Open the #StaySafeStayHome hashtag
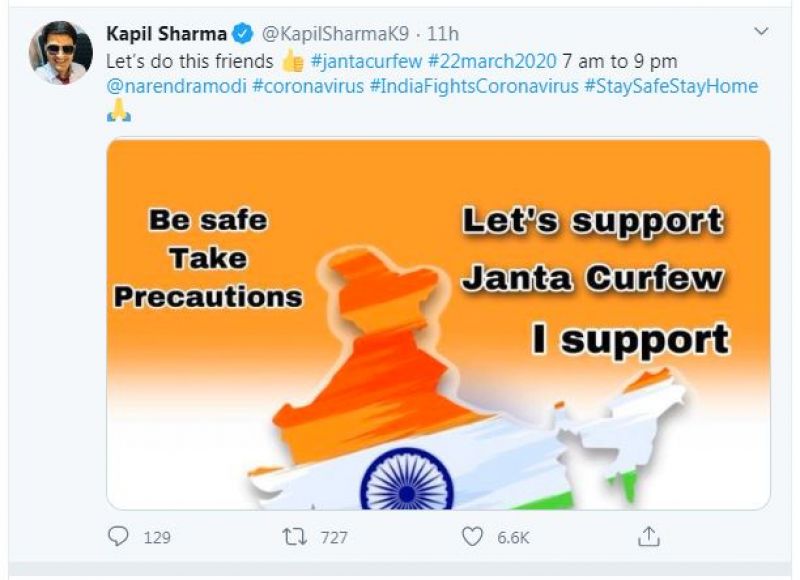The height and width of the screenshot is (580, 800). tap(670, 86)
